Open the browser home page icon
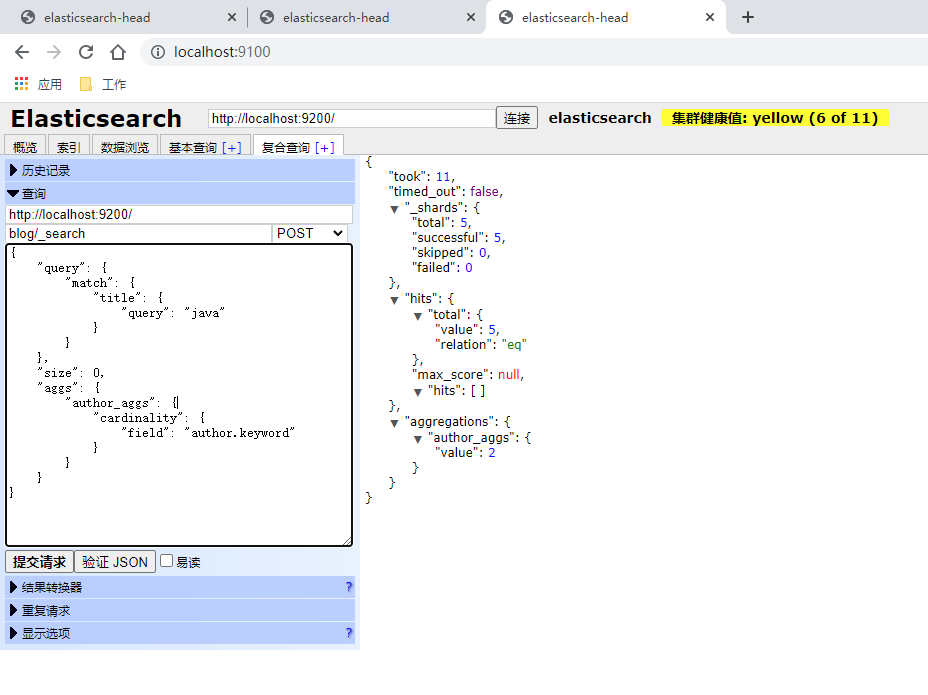Viewport: 928px width, 695px height. point(118,52)
